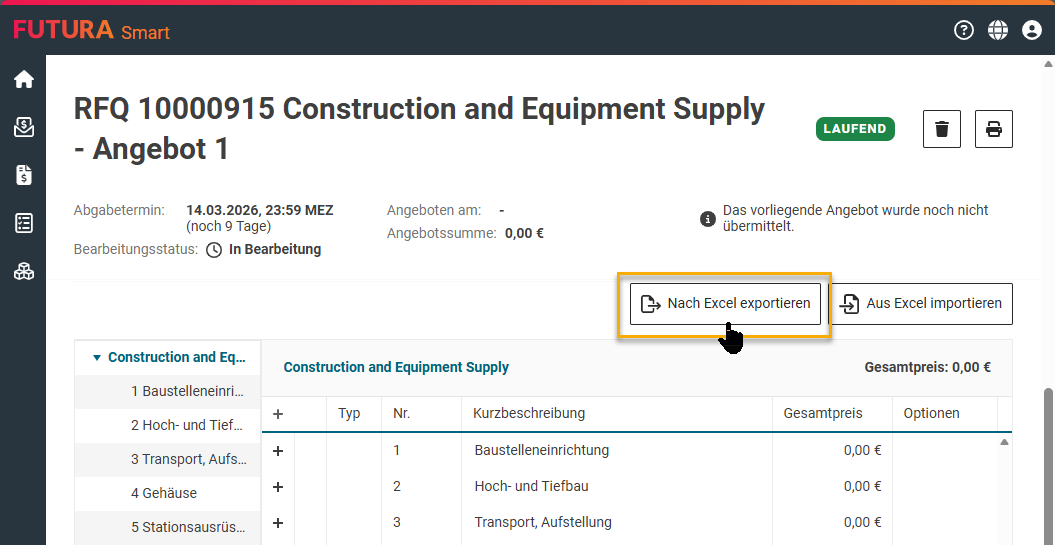Open the stacked cubes sidebar icon
The height and width of the screenshot is (545, 1055).
(x=23, y=271)
